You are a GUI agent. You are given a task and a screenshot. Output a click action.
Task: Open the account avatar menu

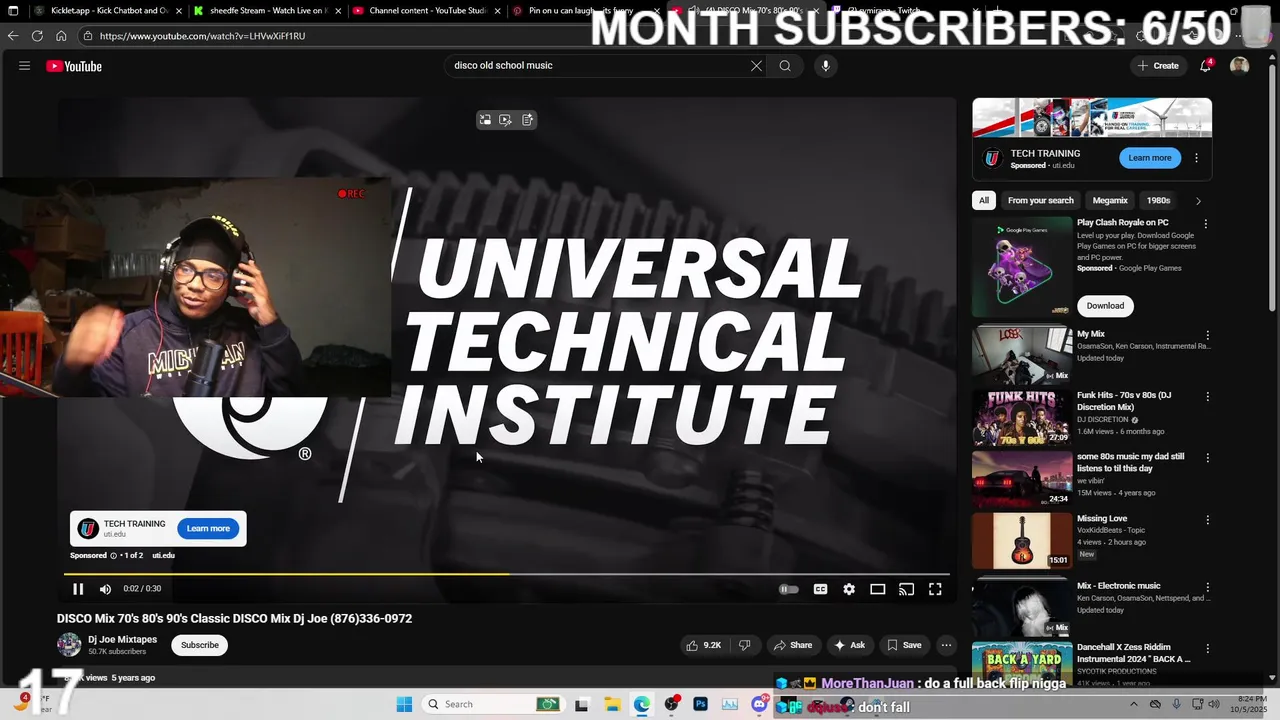click(x=1239, y=66)
